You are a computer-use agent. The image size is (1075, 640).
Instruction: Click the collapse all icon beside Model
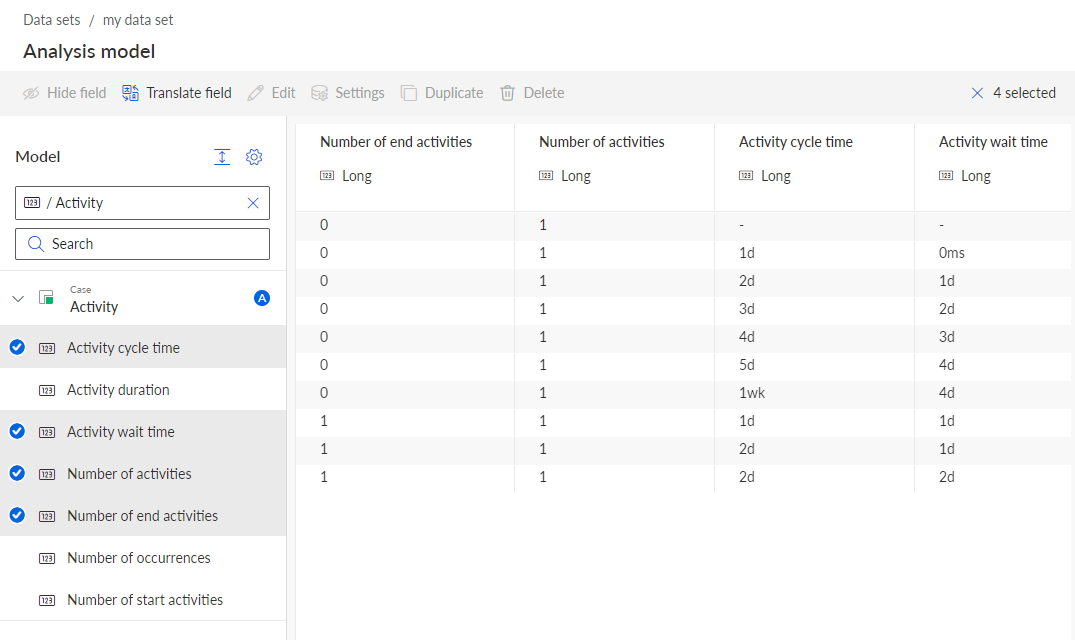coord(222,157)
